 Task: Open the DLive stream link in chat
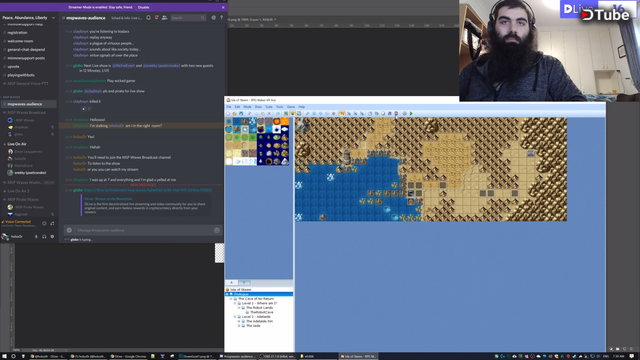click(148, 190)
